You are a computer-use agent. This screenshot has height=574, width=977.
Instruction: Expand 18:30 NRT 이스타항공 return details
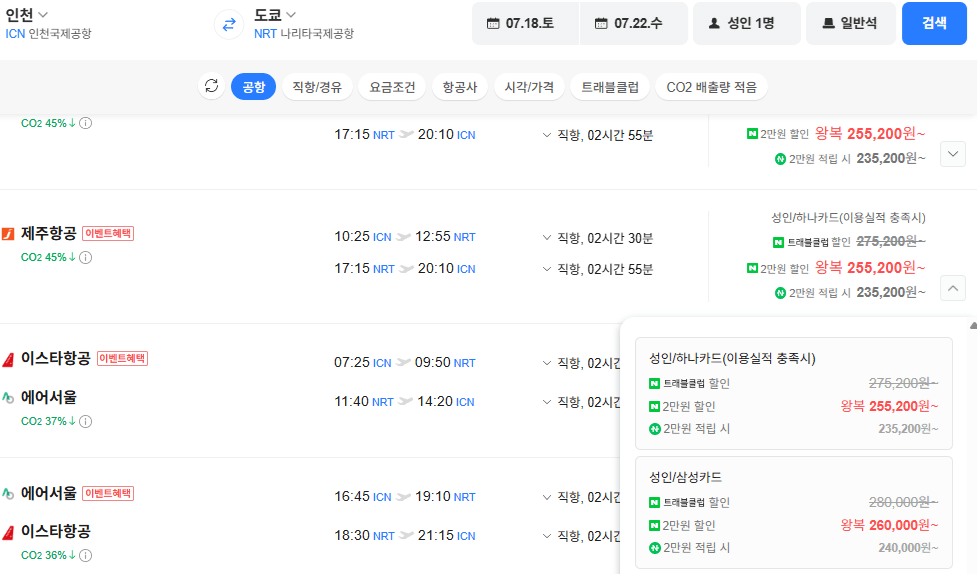(x=546, y=535)
